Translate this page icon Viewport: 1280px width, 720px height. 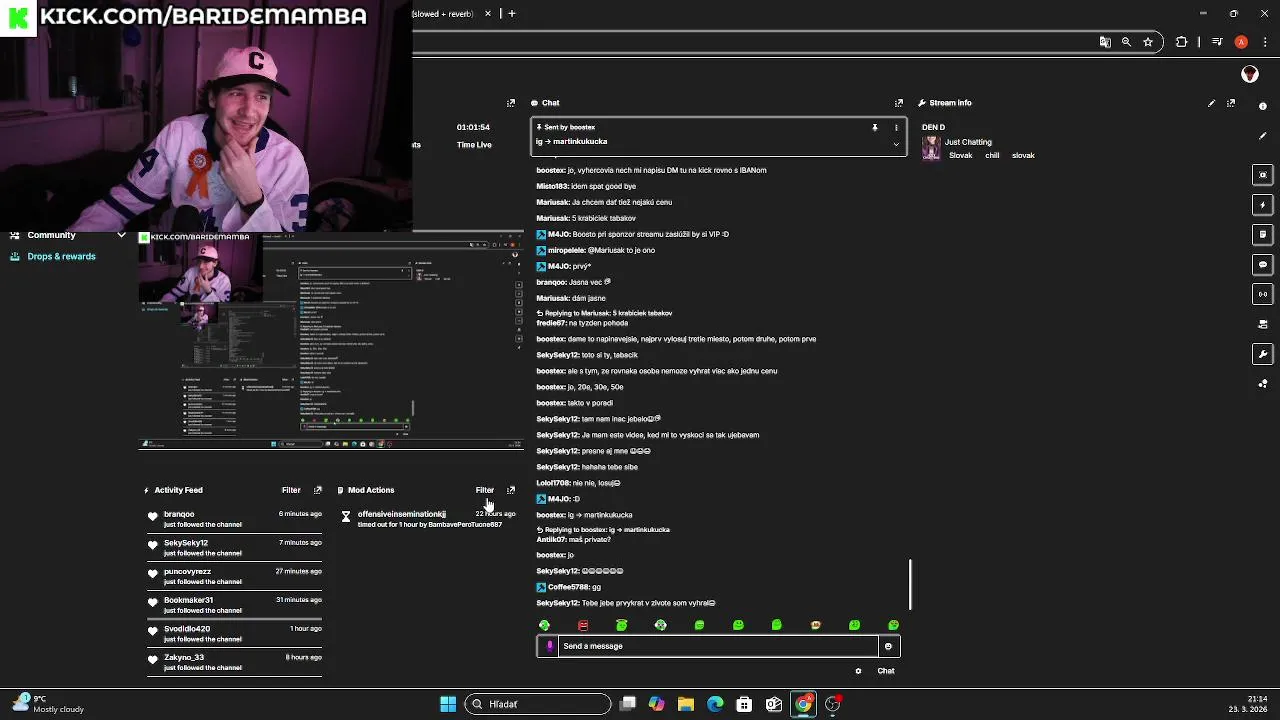(x=1104, y=42)
